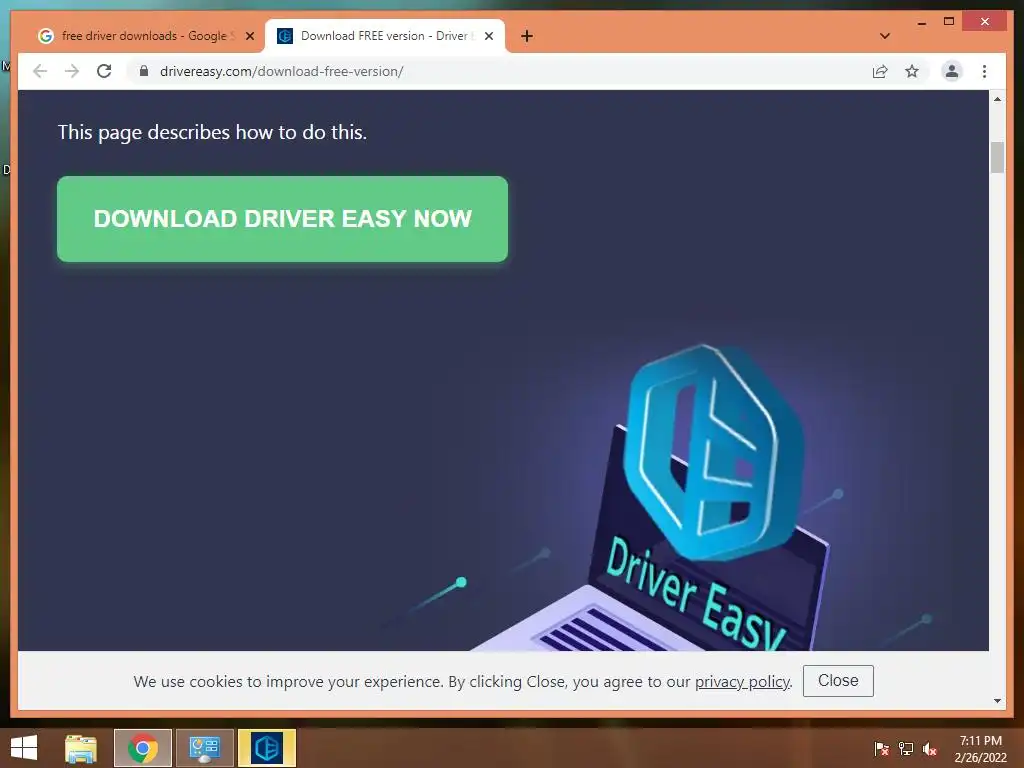Click the Action Center flag tray icon
1024x768 pixels.
tap(882, 749)
